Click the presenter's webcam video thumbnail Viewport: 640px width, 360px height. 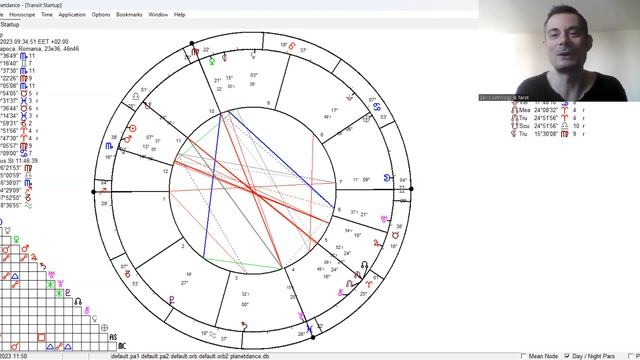coord(559,51)
